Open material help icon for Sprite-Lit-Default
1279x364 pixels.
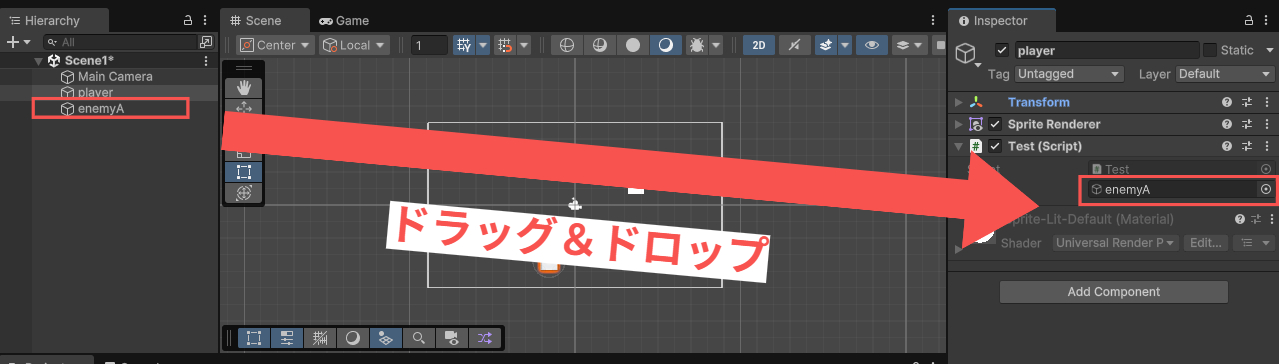click(1240, 219)
